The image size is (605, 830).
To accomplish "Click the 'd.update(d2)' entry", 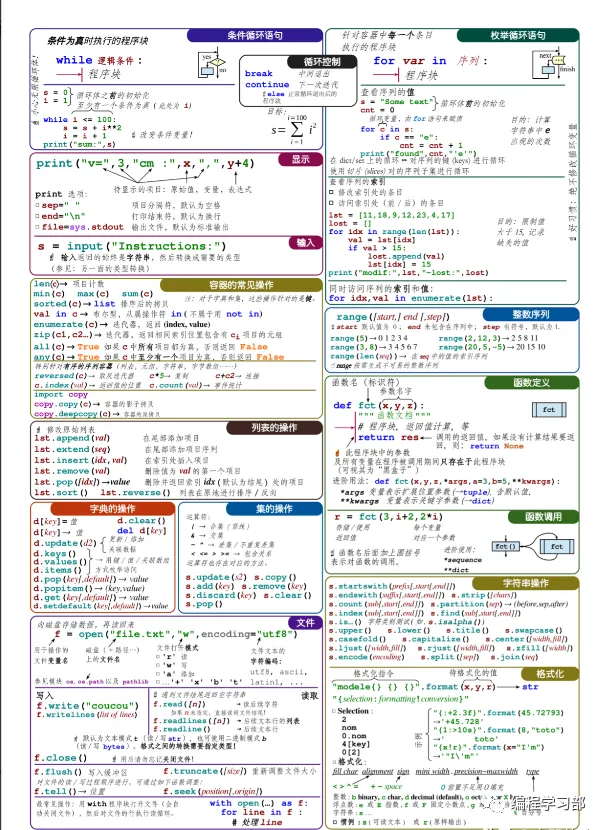I will [x=65, y=544].
